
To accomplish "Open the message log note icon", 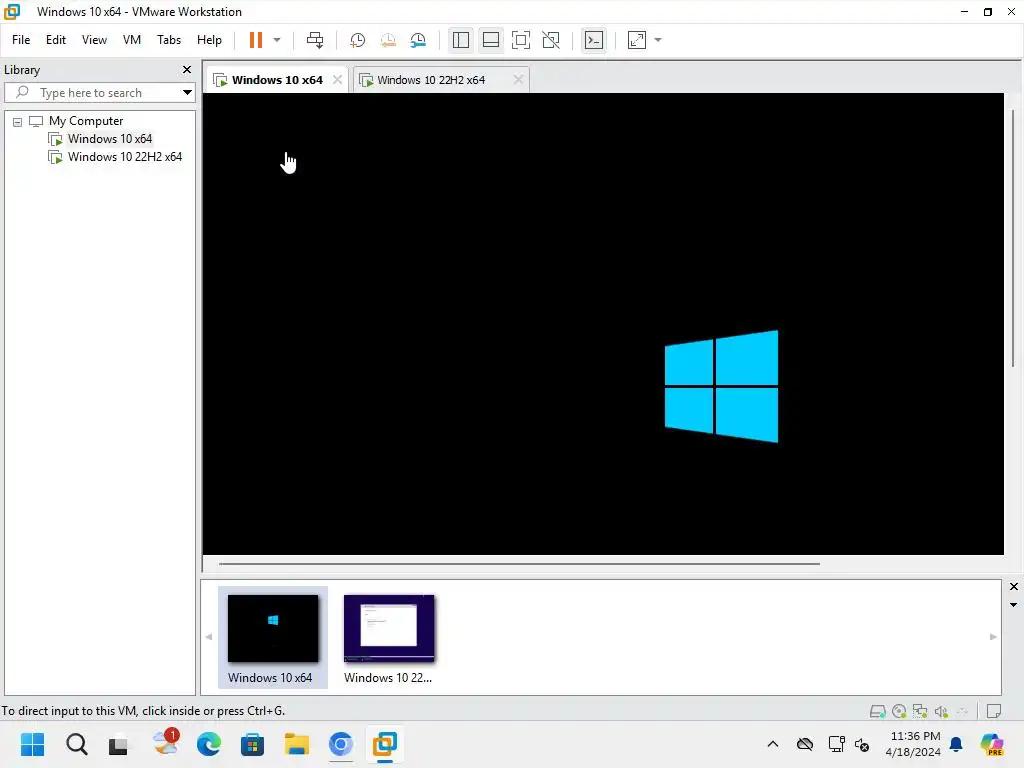I will coord(993,711).
